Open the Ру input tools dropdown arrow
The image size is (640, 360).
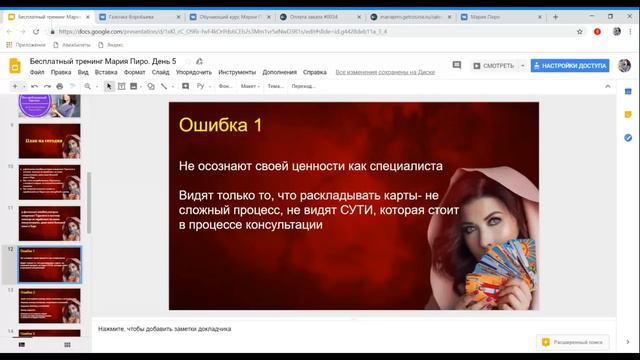[210, 87]
